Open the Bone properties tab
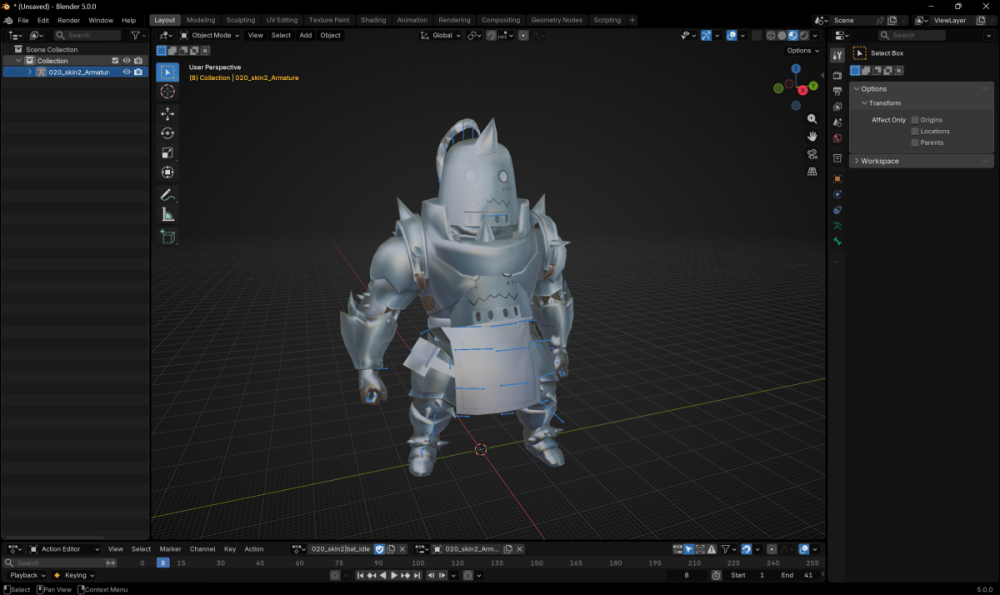This screenshot has height=595, width=1000. pyautogui.click(x=837, y=242)
